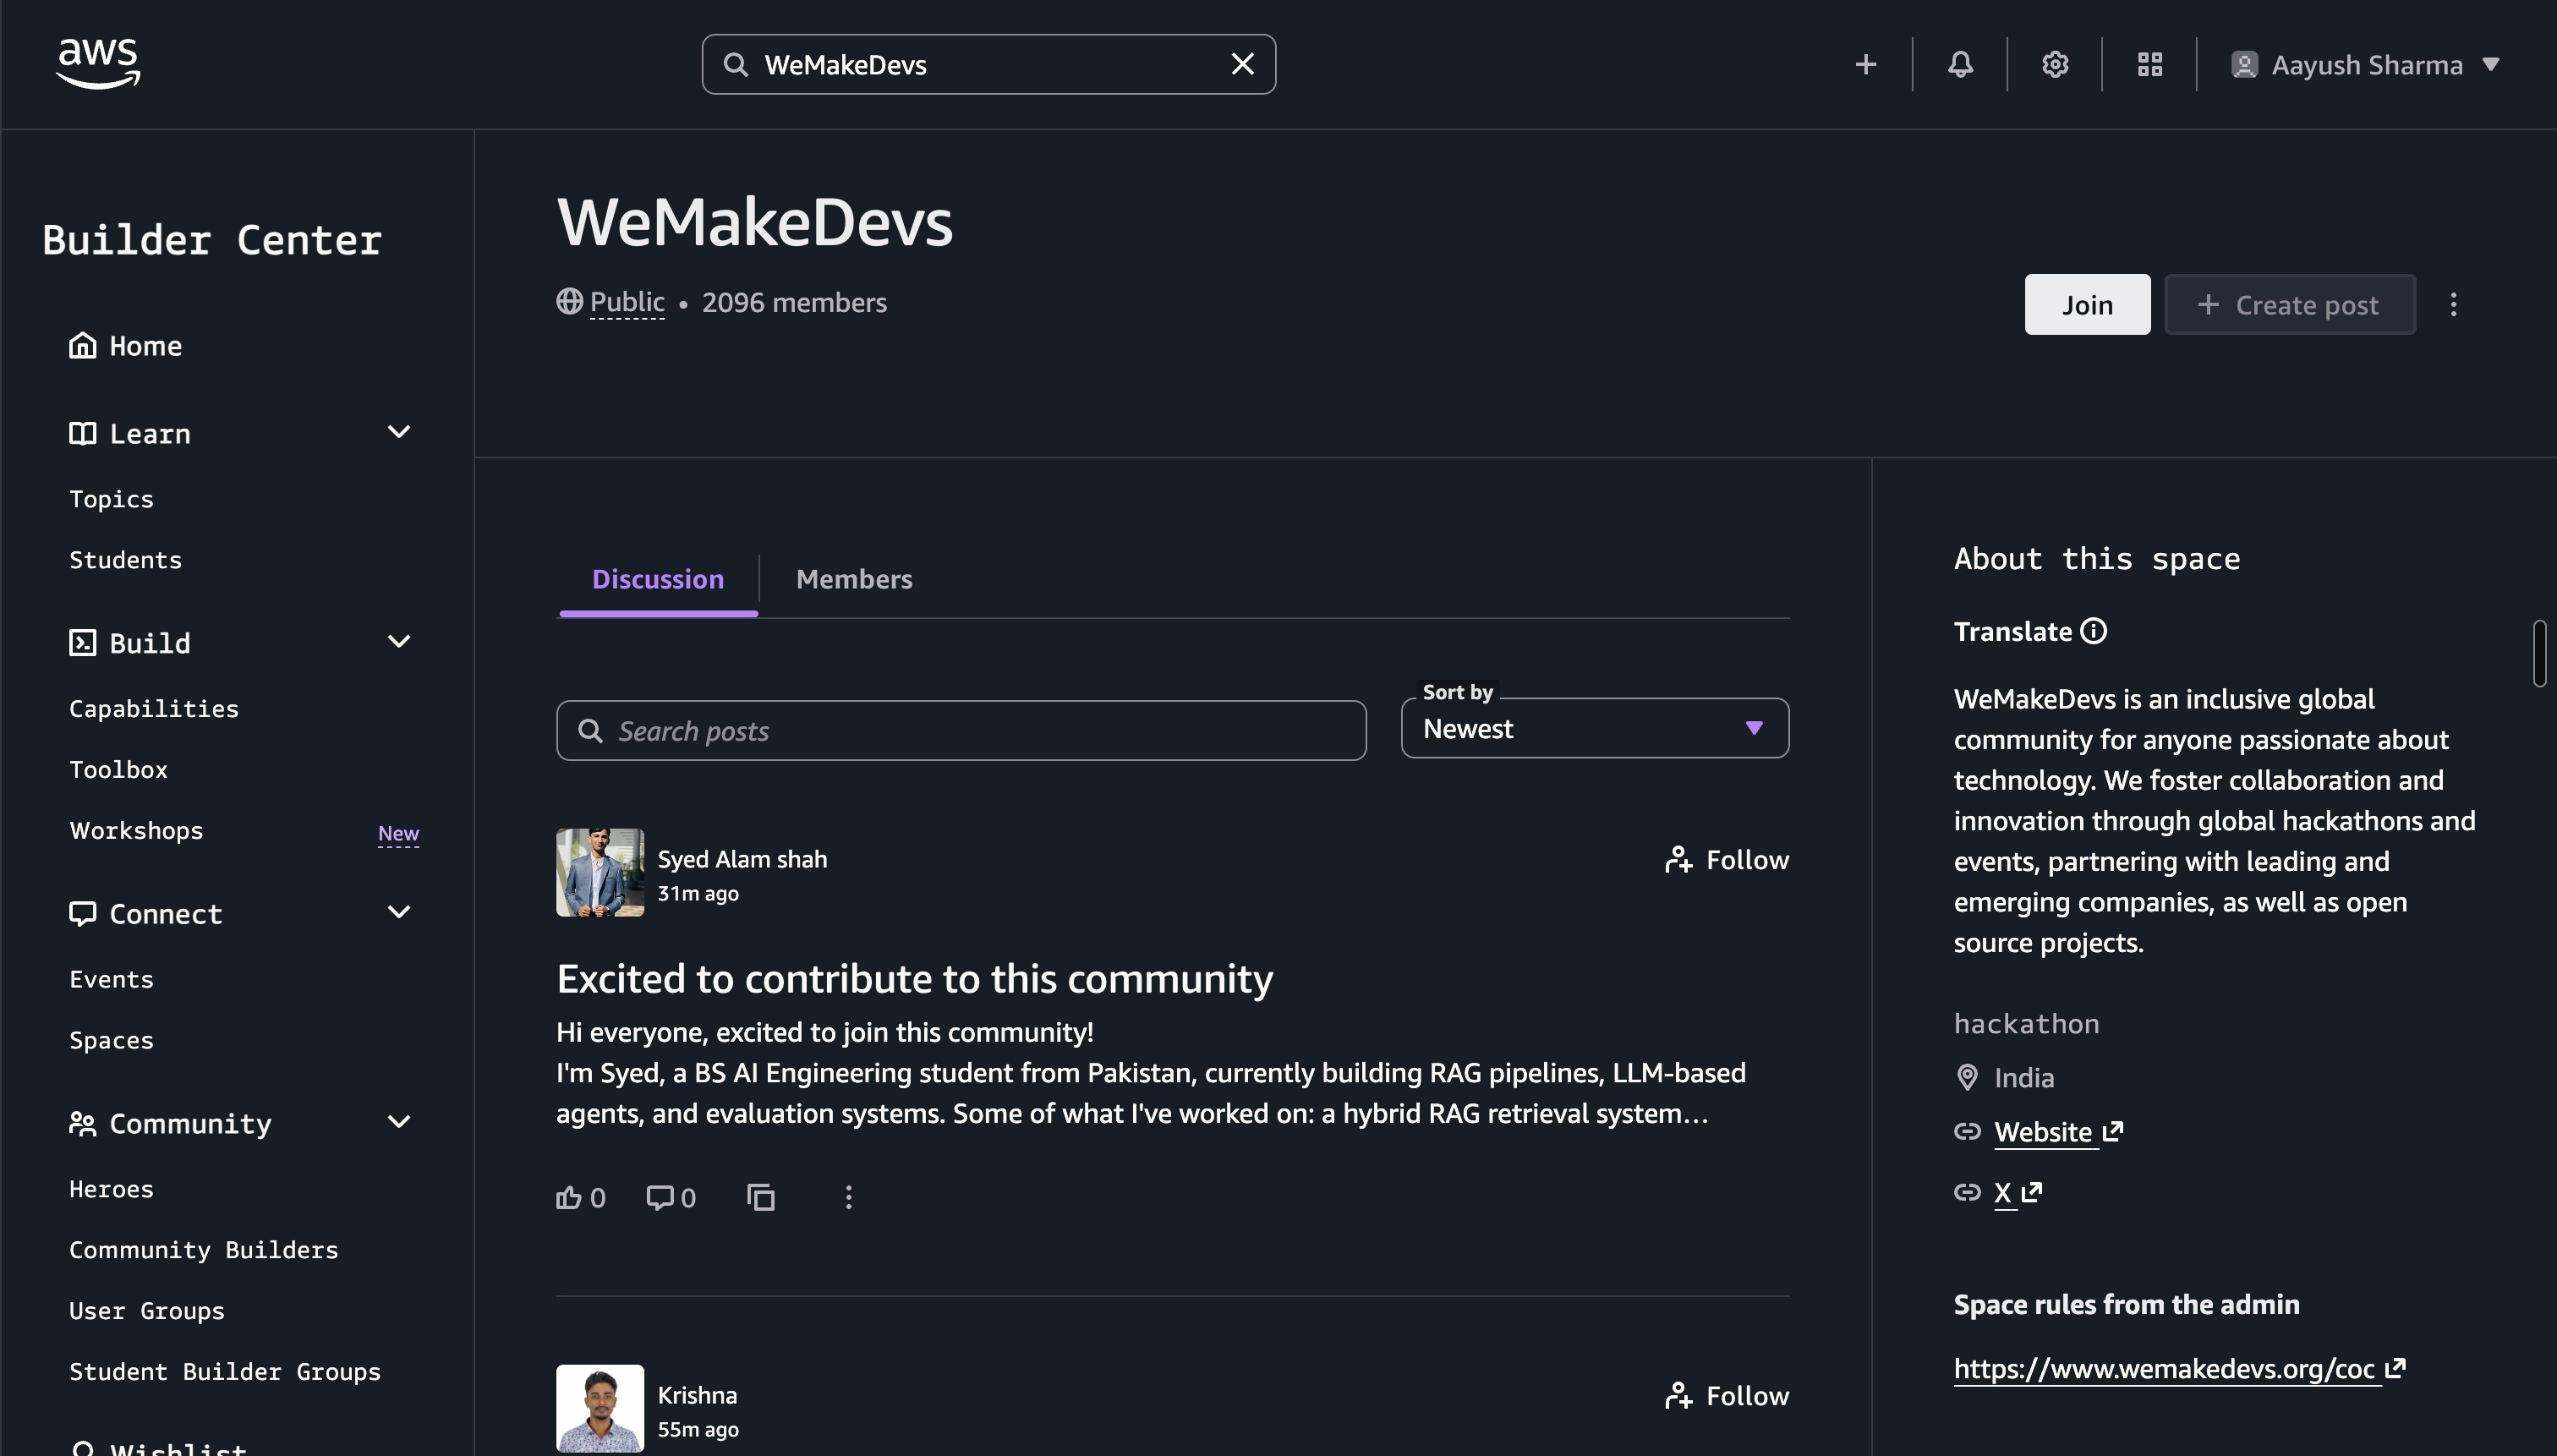Open the Sort by Newest dropdown
The height and width of the screenshot is (1456, 2557).
tap(1594, 728)
